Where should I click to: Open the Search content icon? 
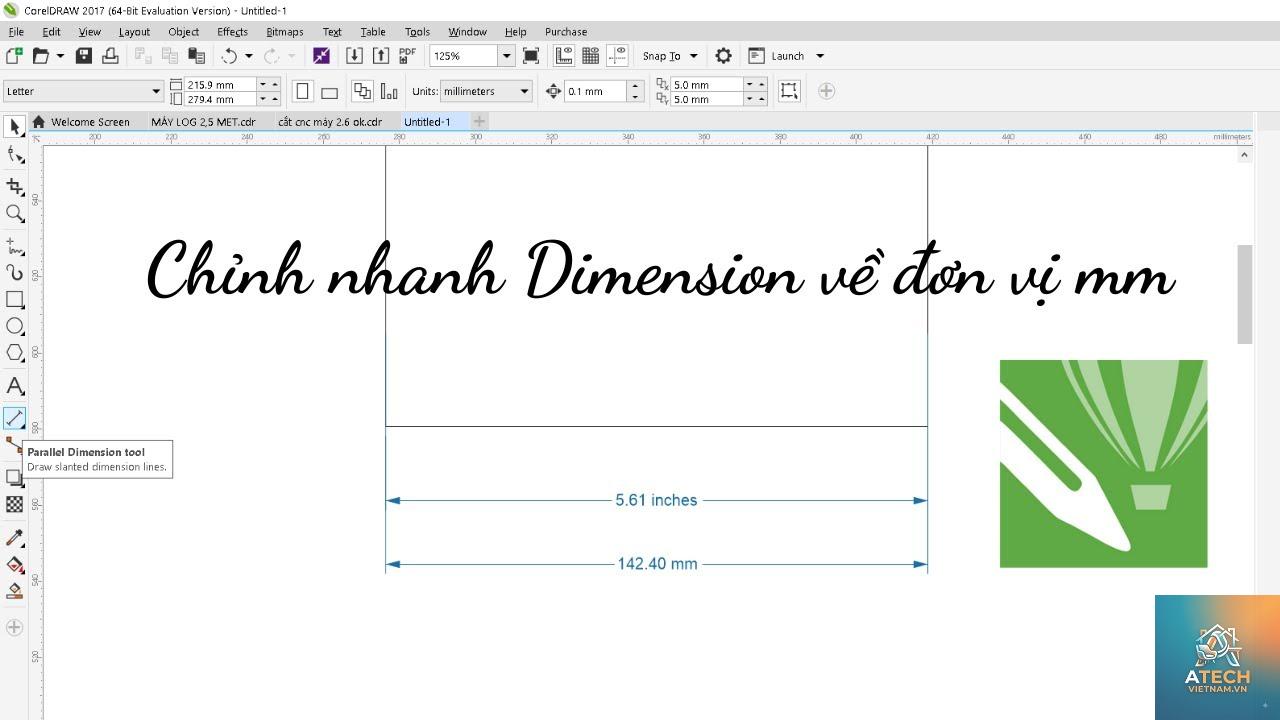click(321, 56)
